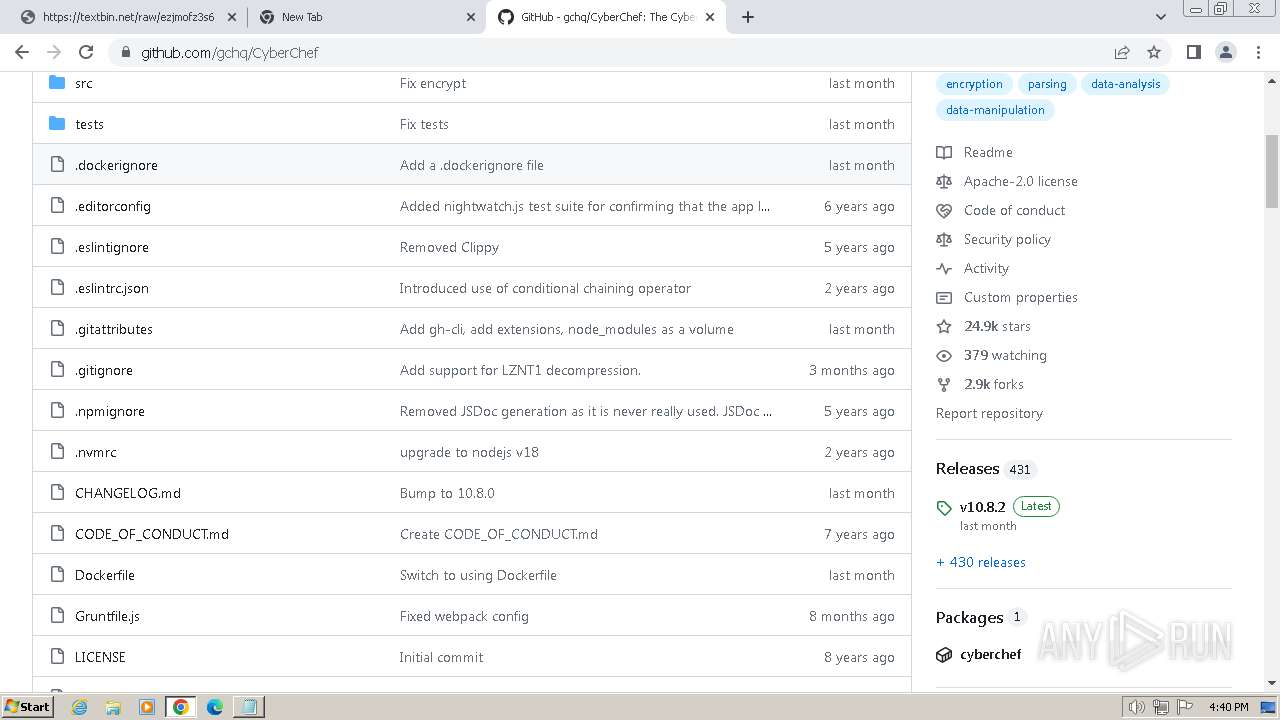Open Chrome side panel
The height and width of the screenshot is (720, 1280).
pos(1193,52)
